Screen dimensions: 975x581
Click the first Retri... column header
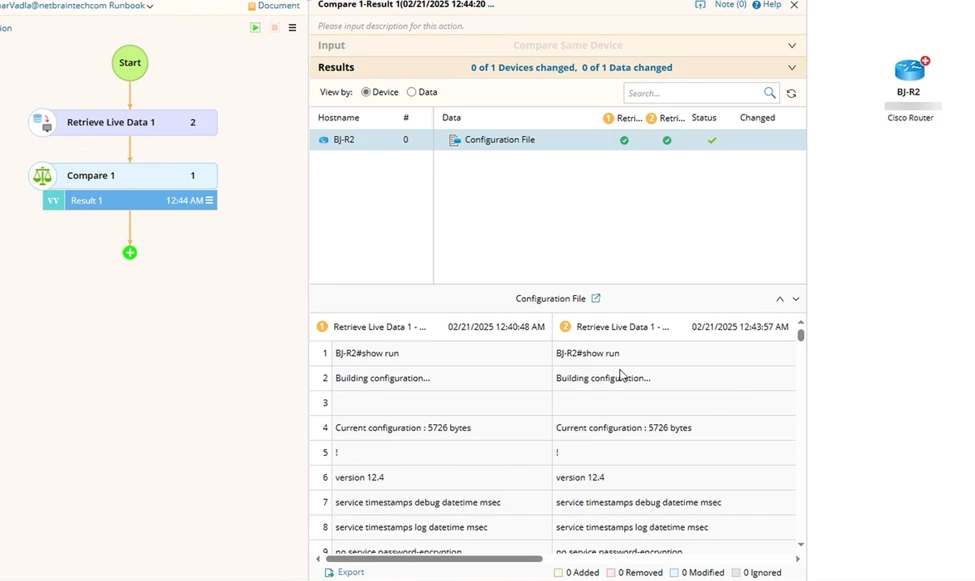pyautogui.click(x=623, y=118)
